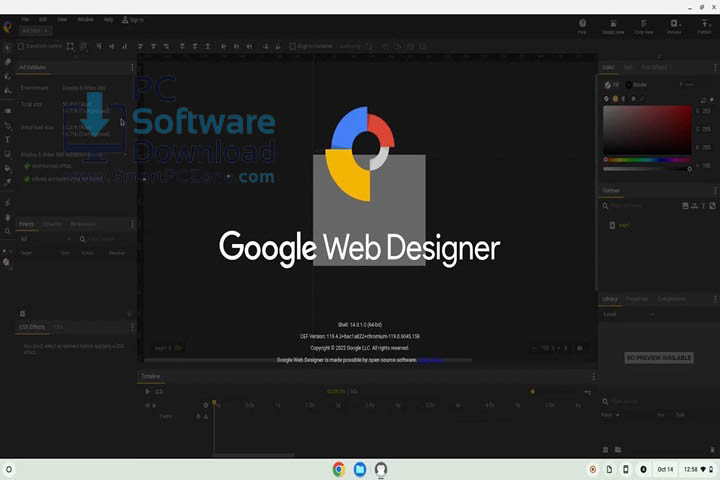Click the Events panel search icon
The width and height of the screenshot is (720, 480).
pos(83,239)
